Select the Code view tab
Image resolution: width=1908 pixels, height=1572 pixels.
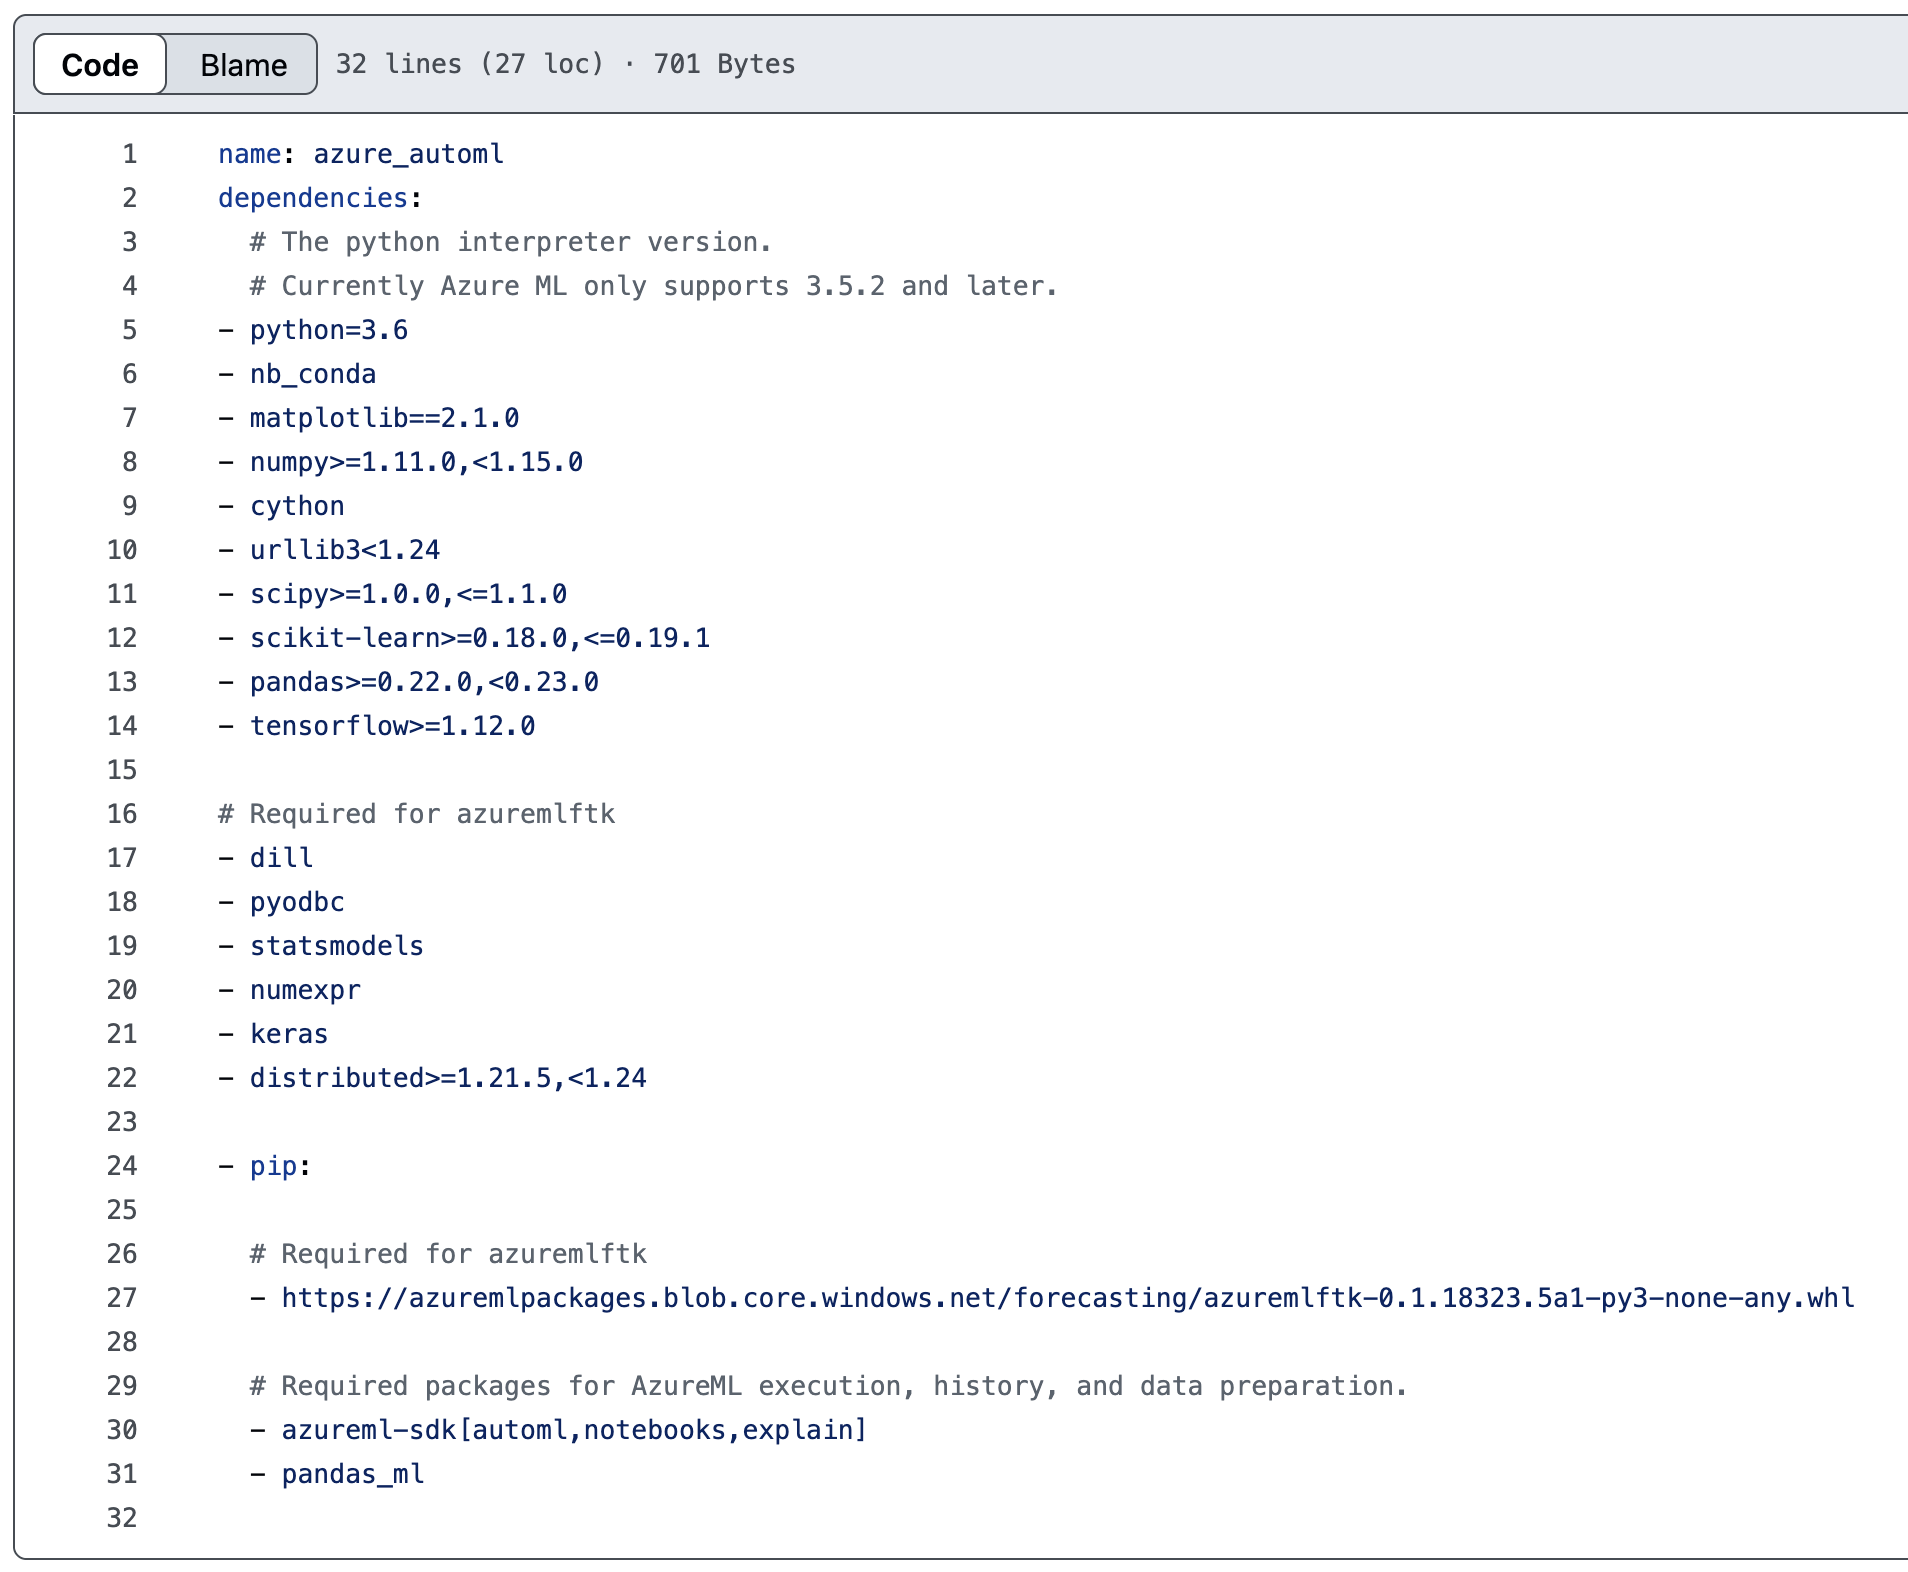click(100, 65)
